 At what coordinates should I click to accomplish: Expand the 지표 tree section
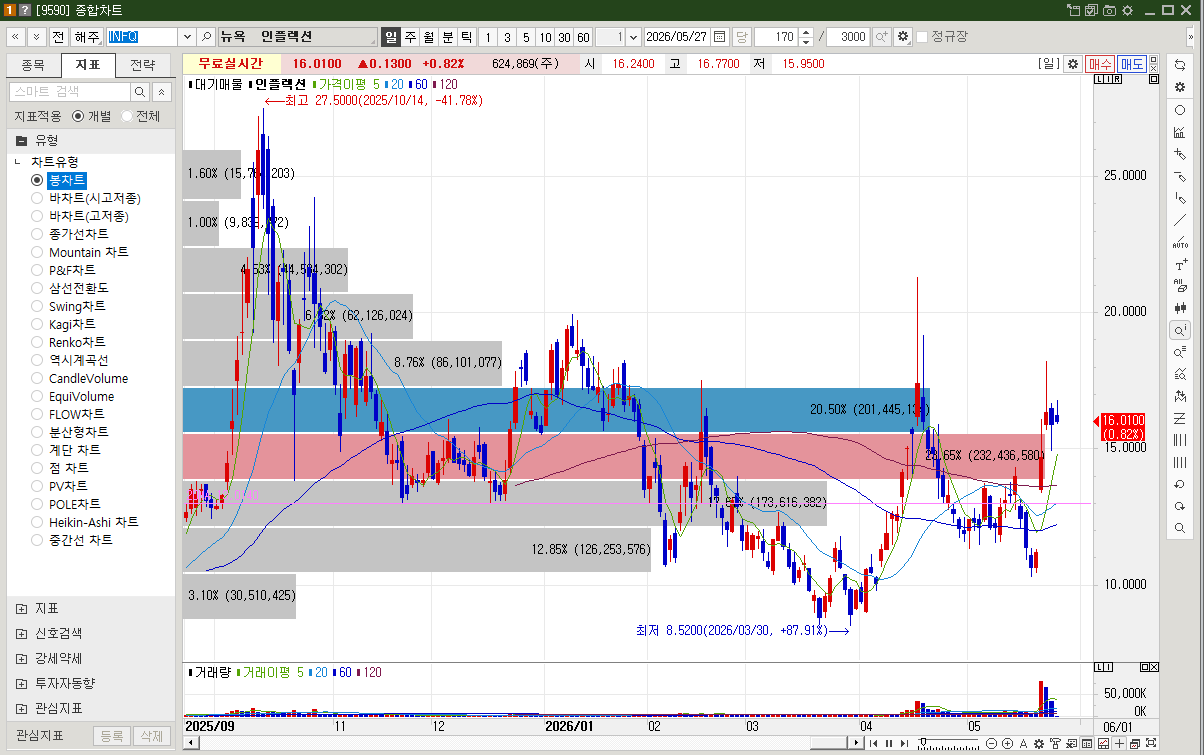(21, 608)
